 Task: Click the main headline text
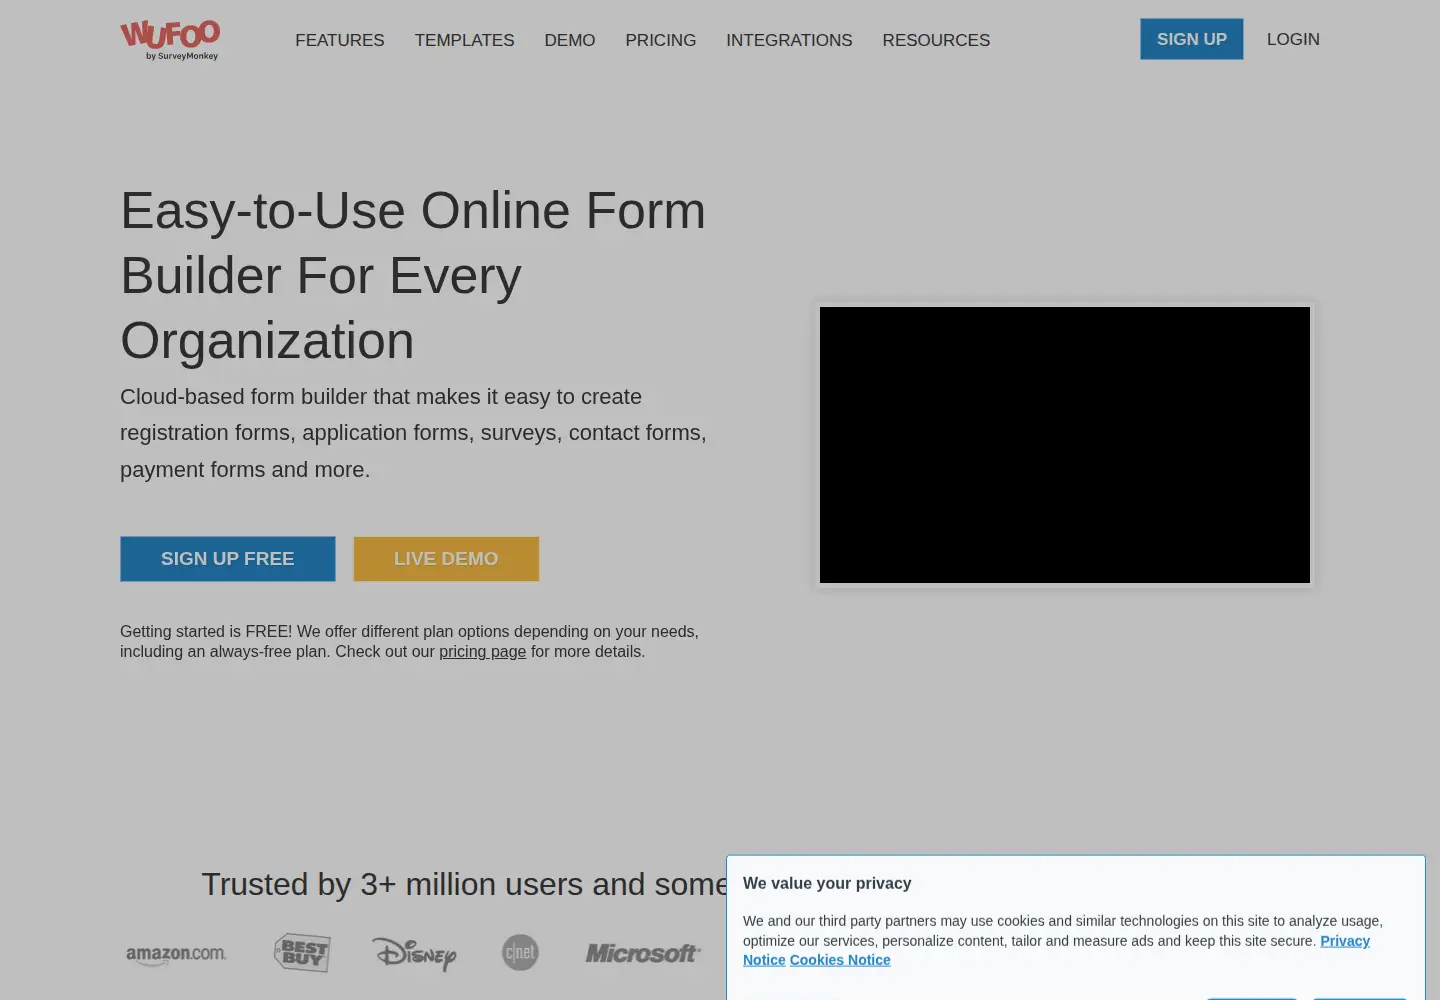(413, 275)
